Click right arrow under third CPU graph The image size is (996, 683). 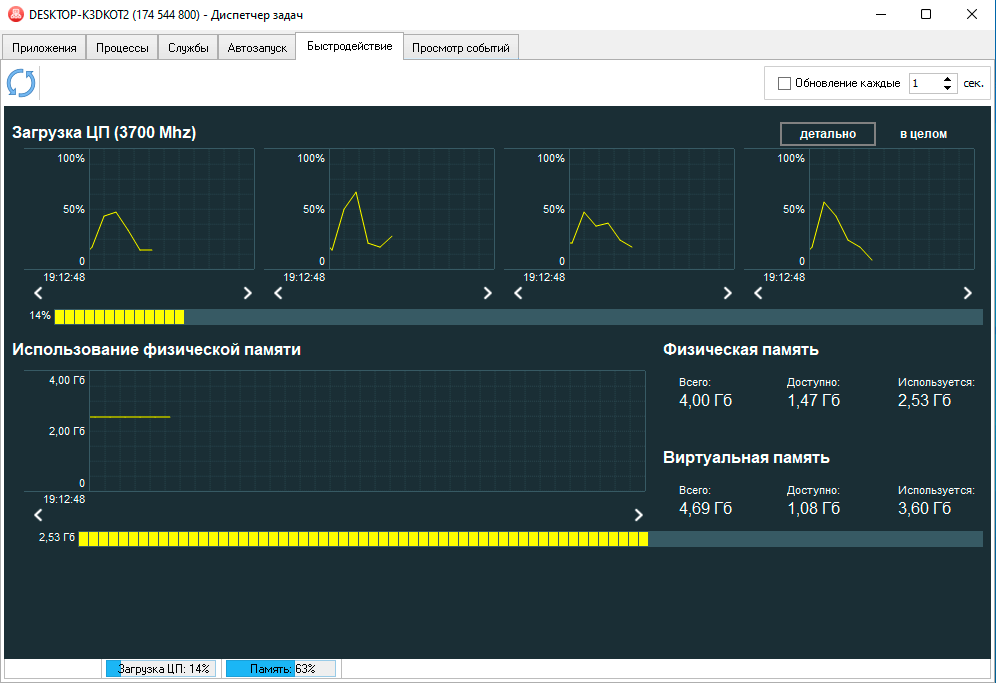[x=727, y=293]
